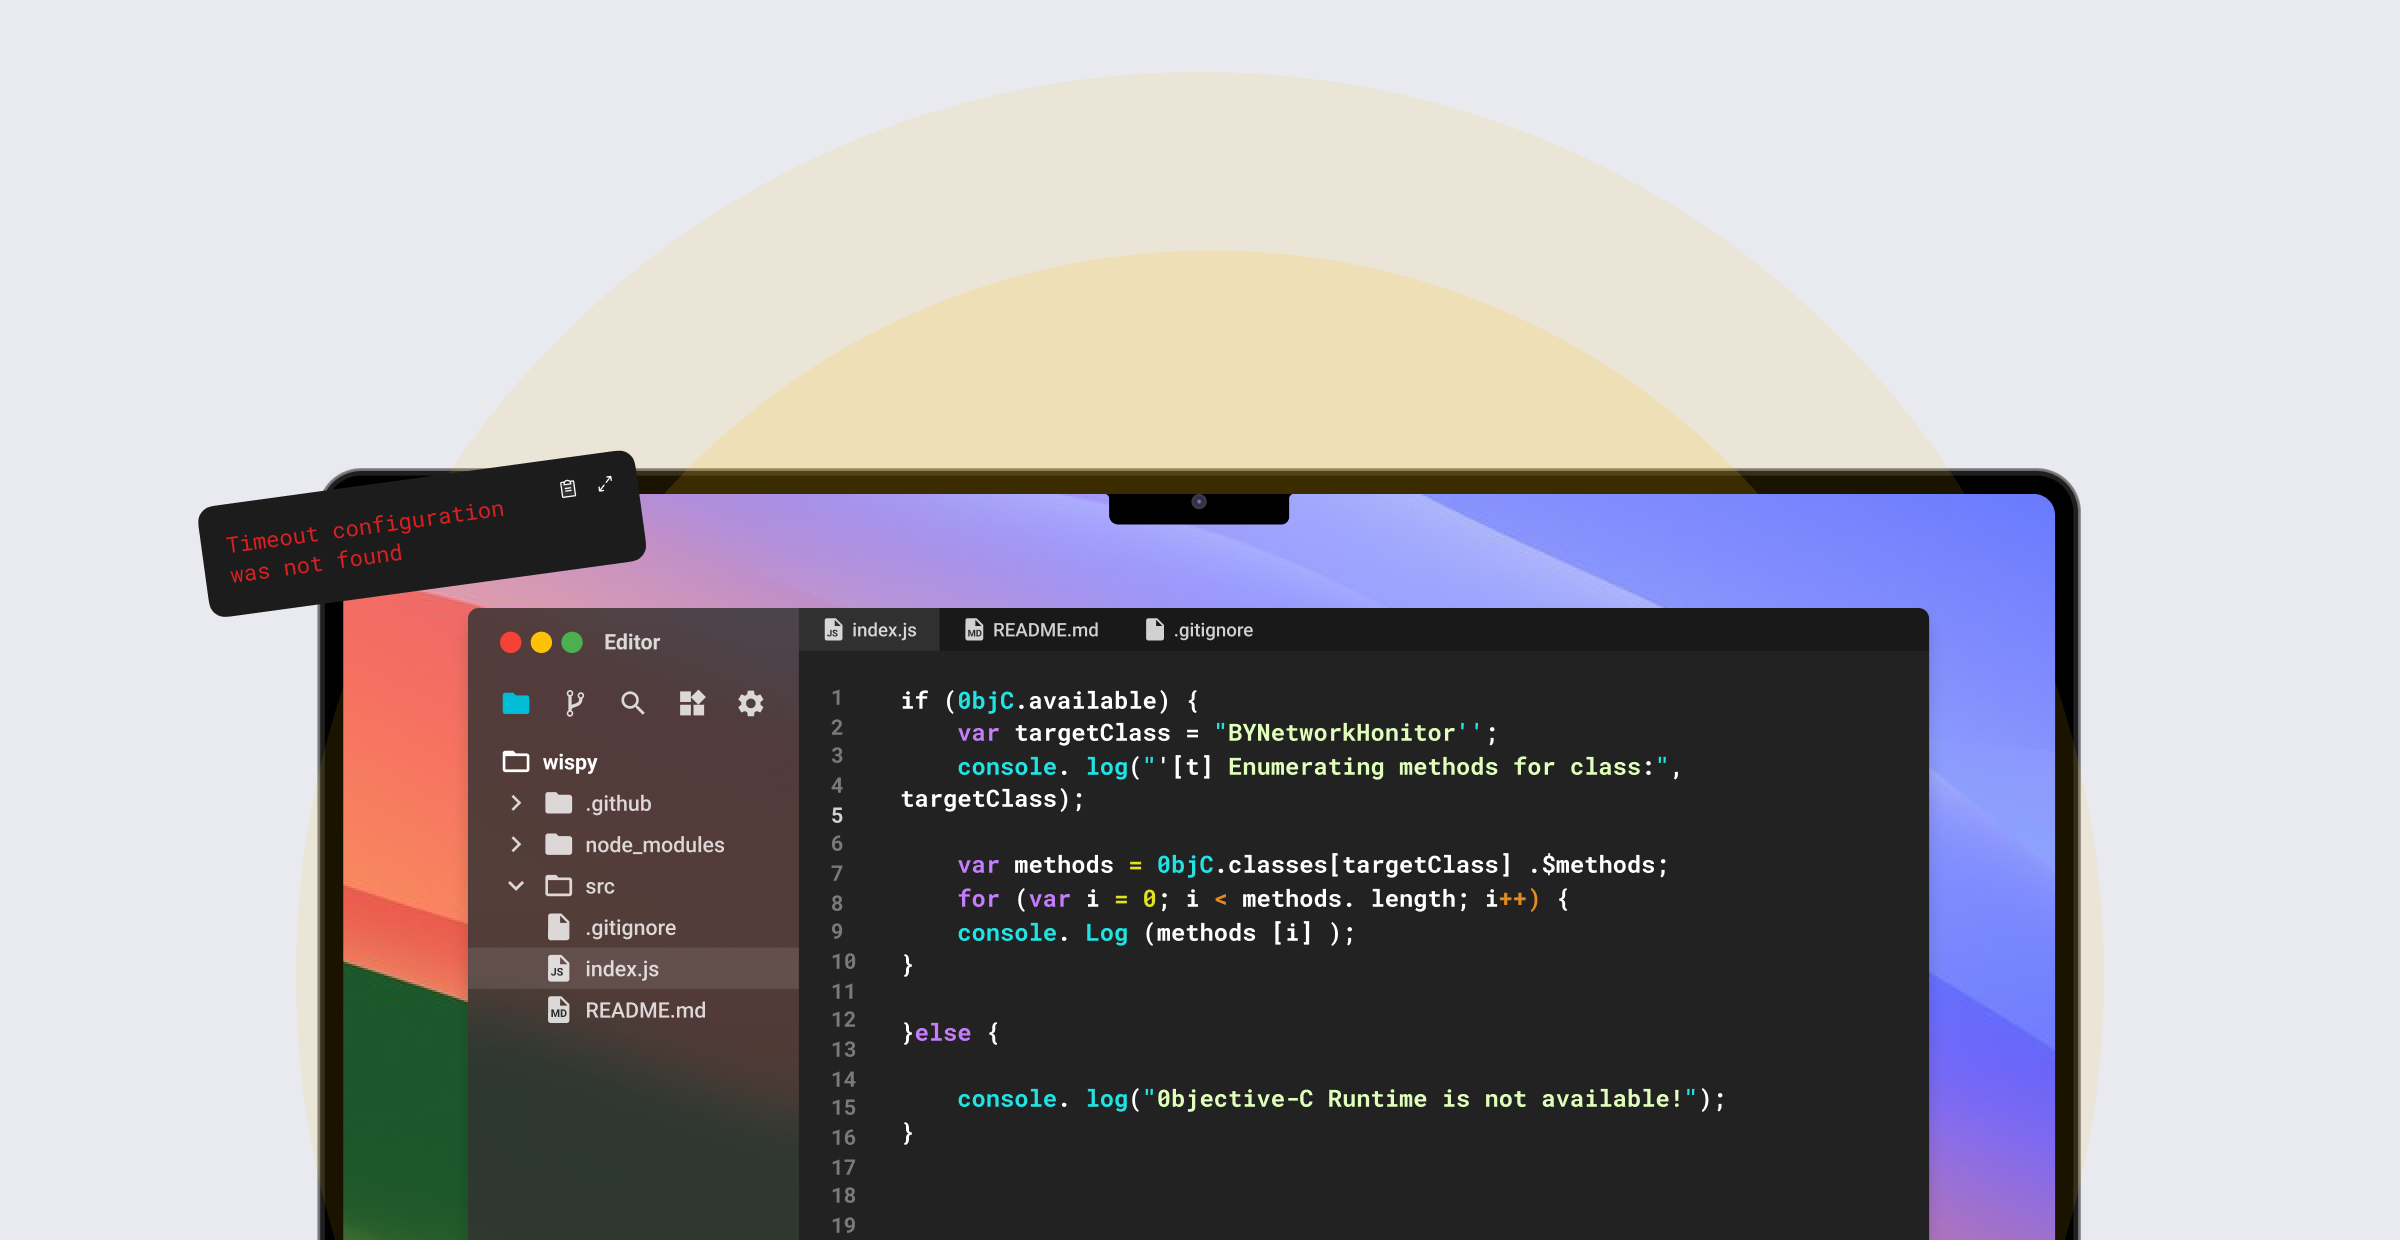
Task: Click the green window zoom button
Action: [572, 642]
